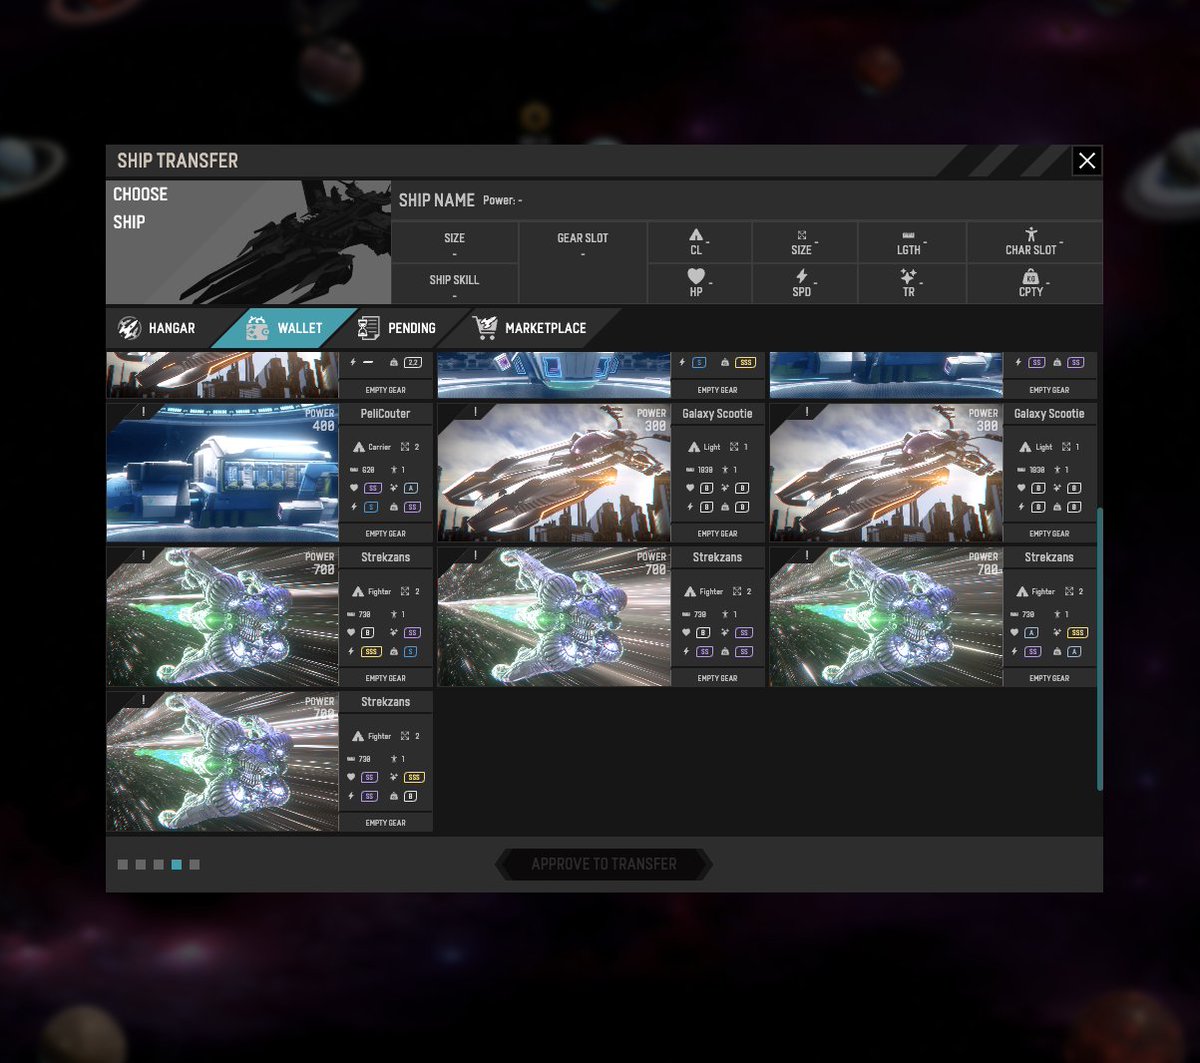1200x1063 pixels.
Task: Click the CHAR SLOT character icon
Action: pyautogui.click(x=1030, y=236)
